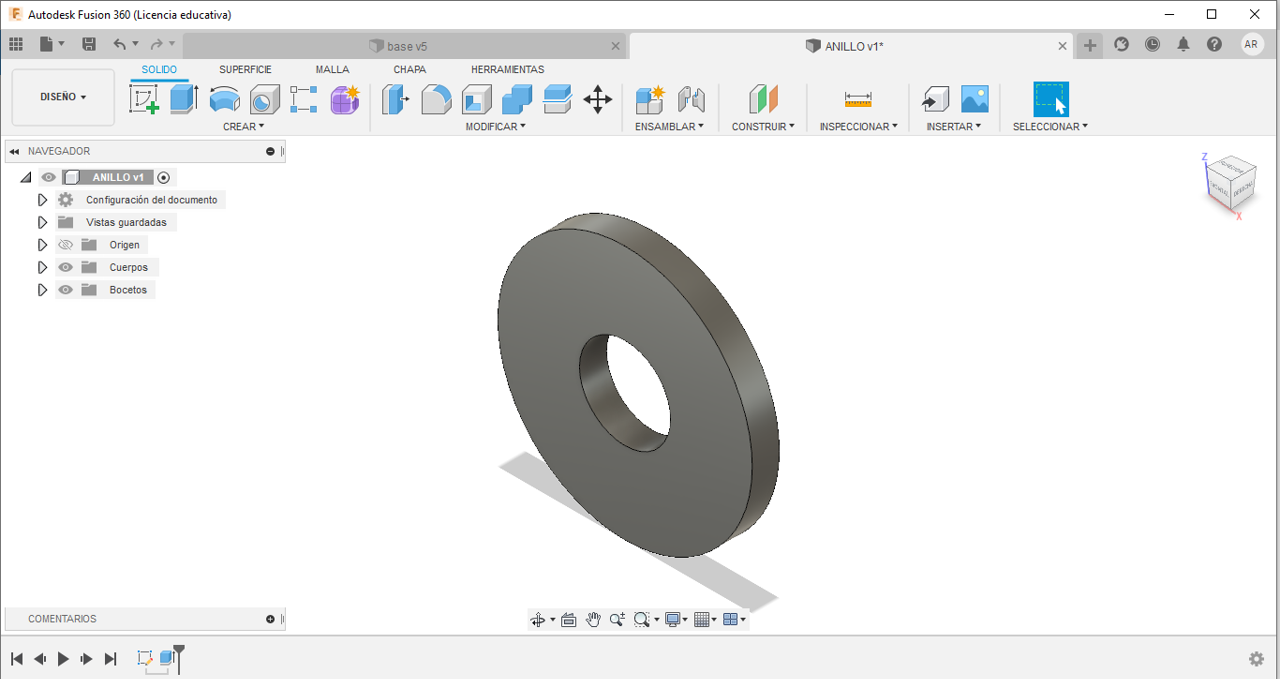Select the Press Pull tool
Screen dimensions: 1280x679
pos(396,99)
